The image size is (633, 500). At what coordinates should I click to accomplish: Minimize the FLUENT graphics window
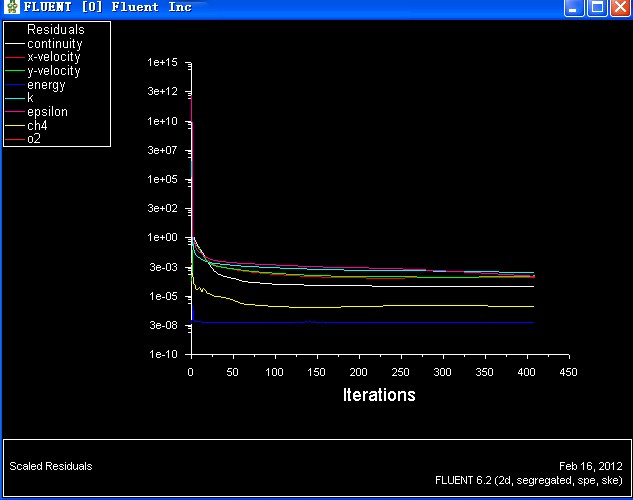(x=573, y=8)
